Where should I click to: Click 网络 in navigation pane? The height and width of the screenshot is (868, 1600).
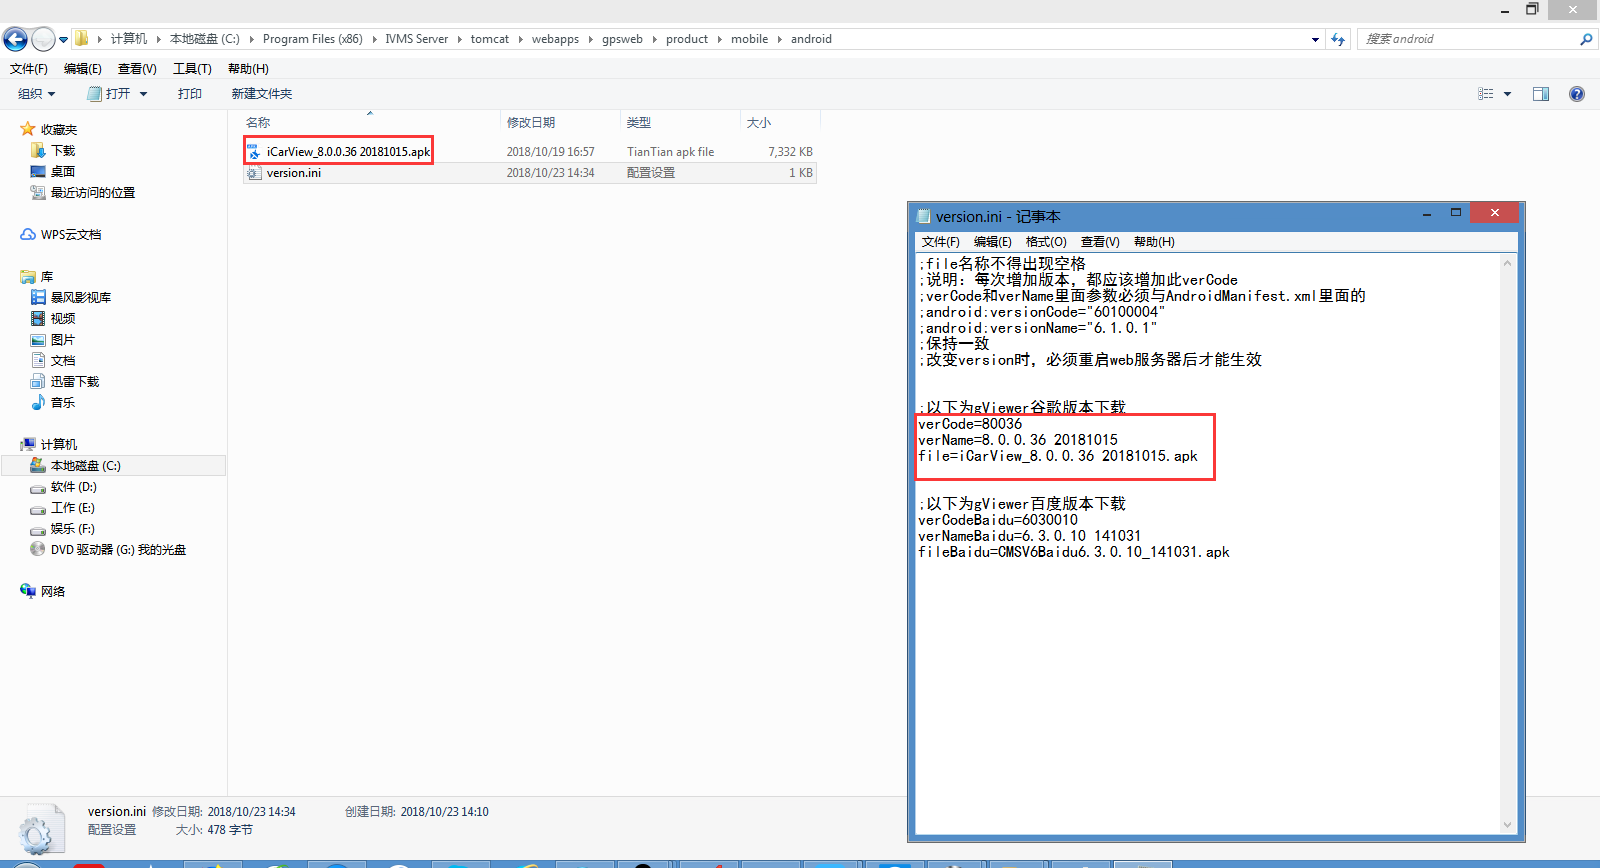[43, 592]
